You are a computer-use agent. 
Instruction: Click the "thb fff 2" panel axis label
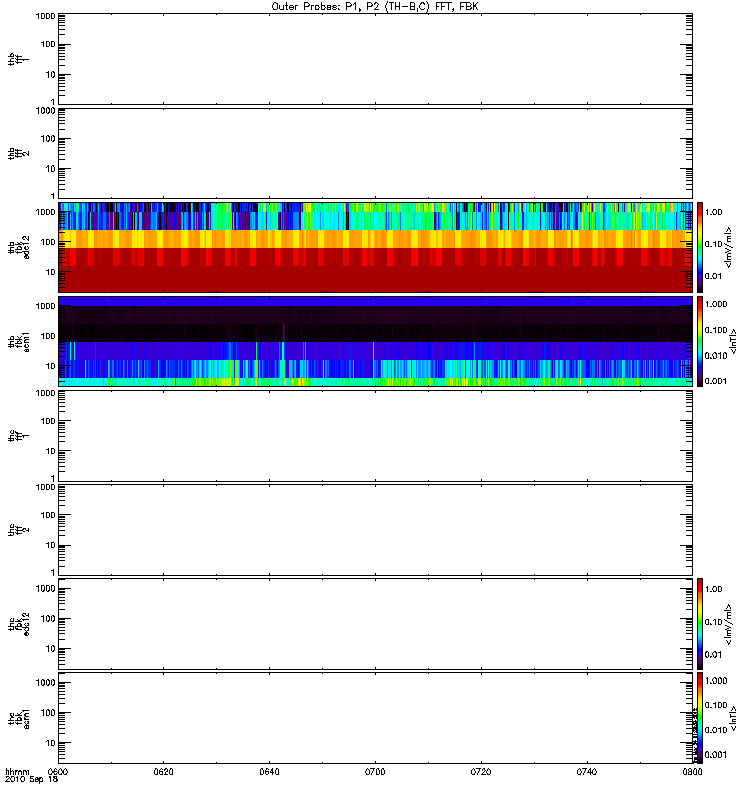(x=18, y=153)
